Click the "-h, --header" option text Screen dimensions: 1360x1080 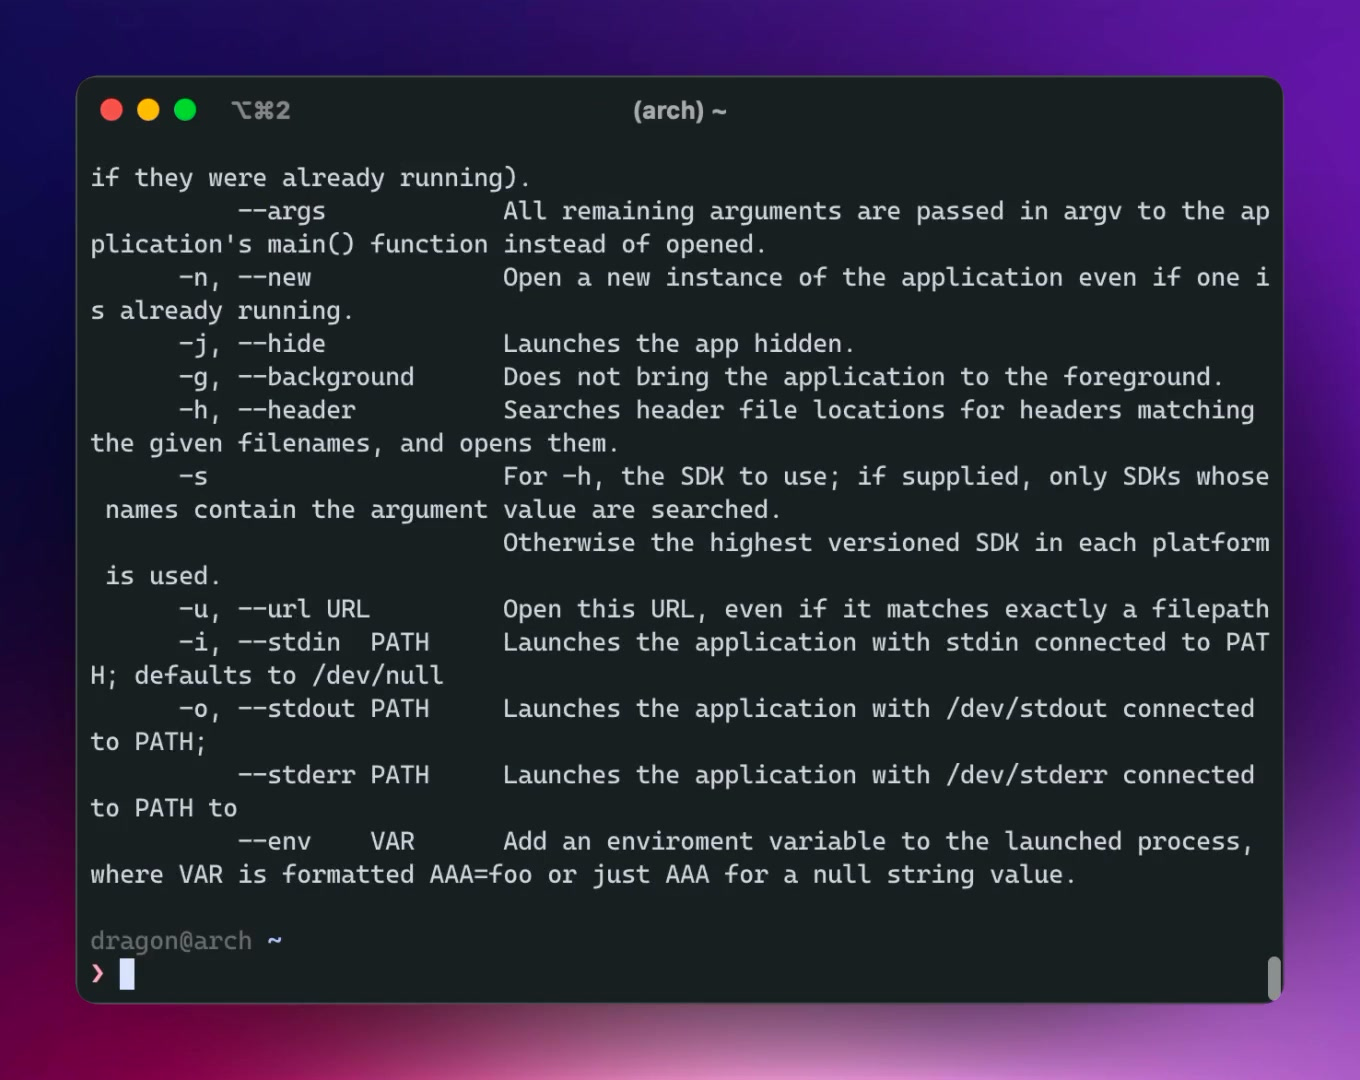coord(267,410)
